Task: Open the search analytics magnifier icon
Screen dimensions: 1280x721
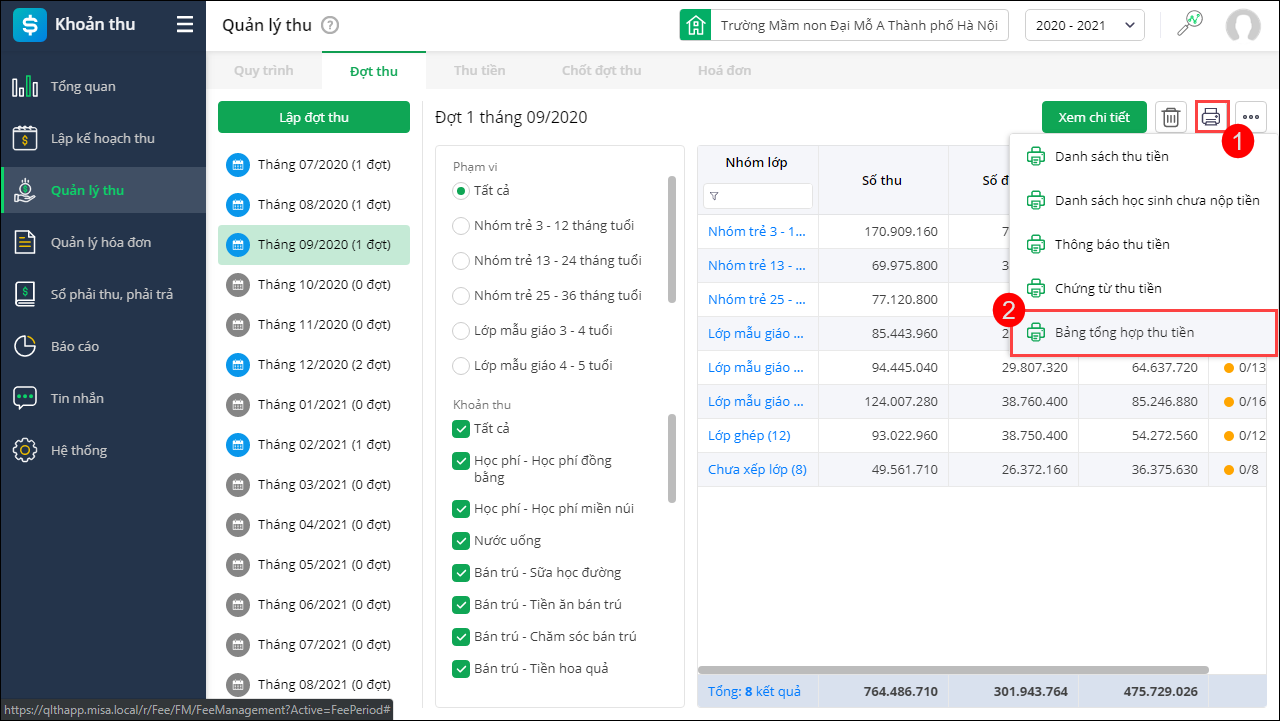Action: (x=1190, y=24)
